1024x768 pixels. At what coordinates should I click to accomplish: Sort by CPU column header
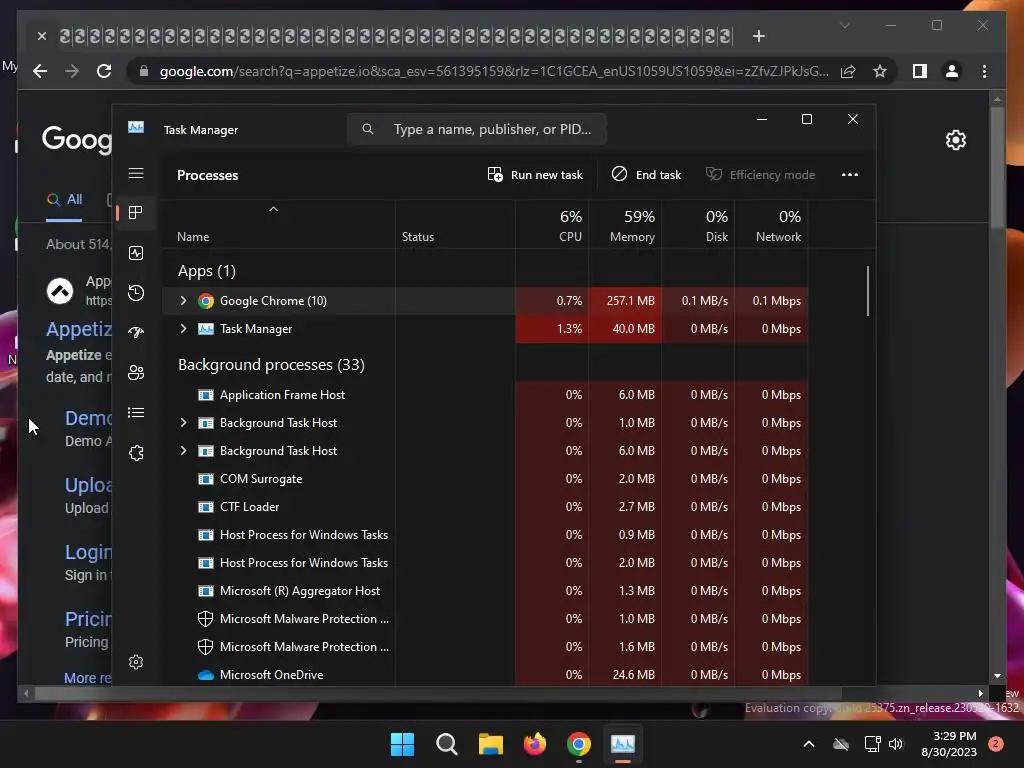pos(552,225)
